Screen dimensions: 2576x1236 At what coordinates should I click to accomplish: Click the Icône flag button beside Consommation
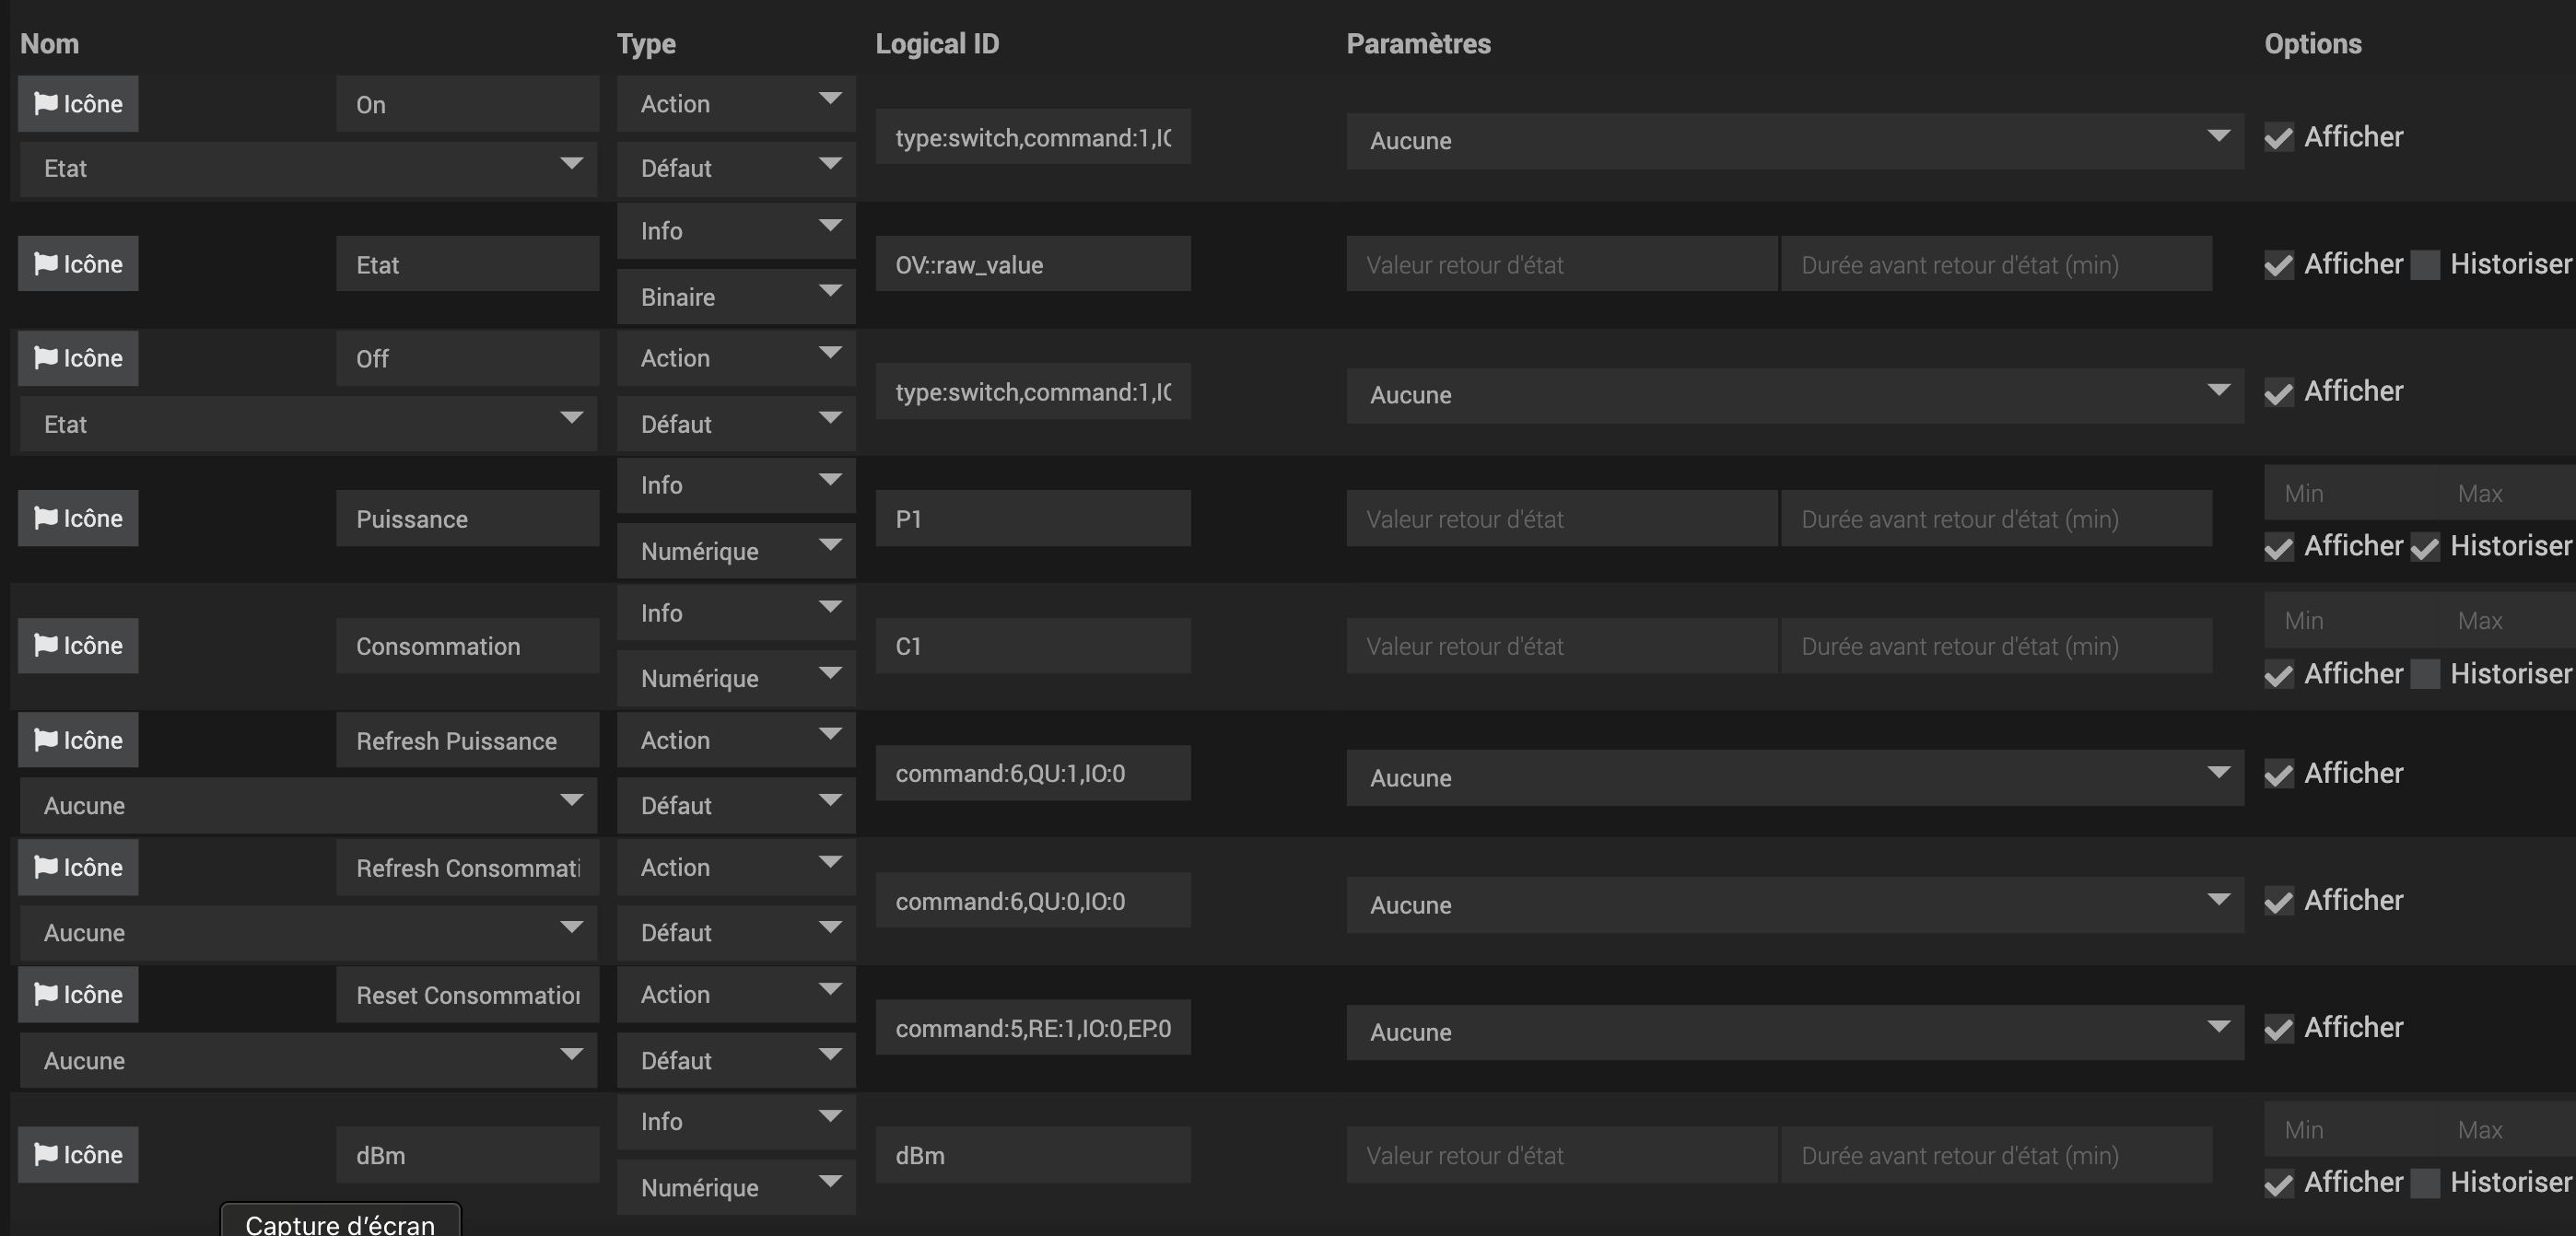click(78, 646)
